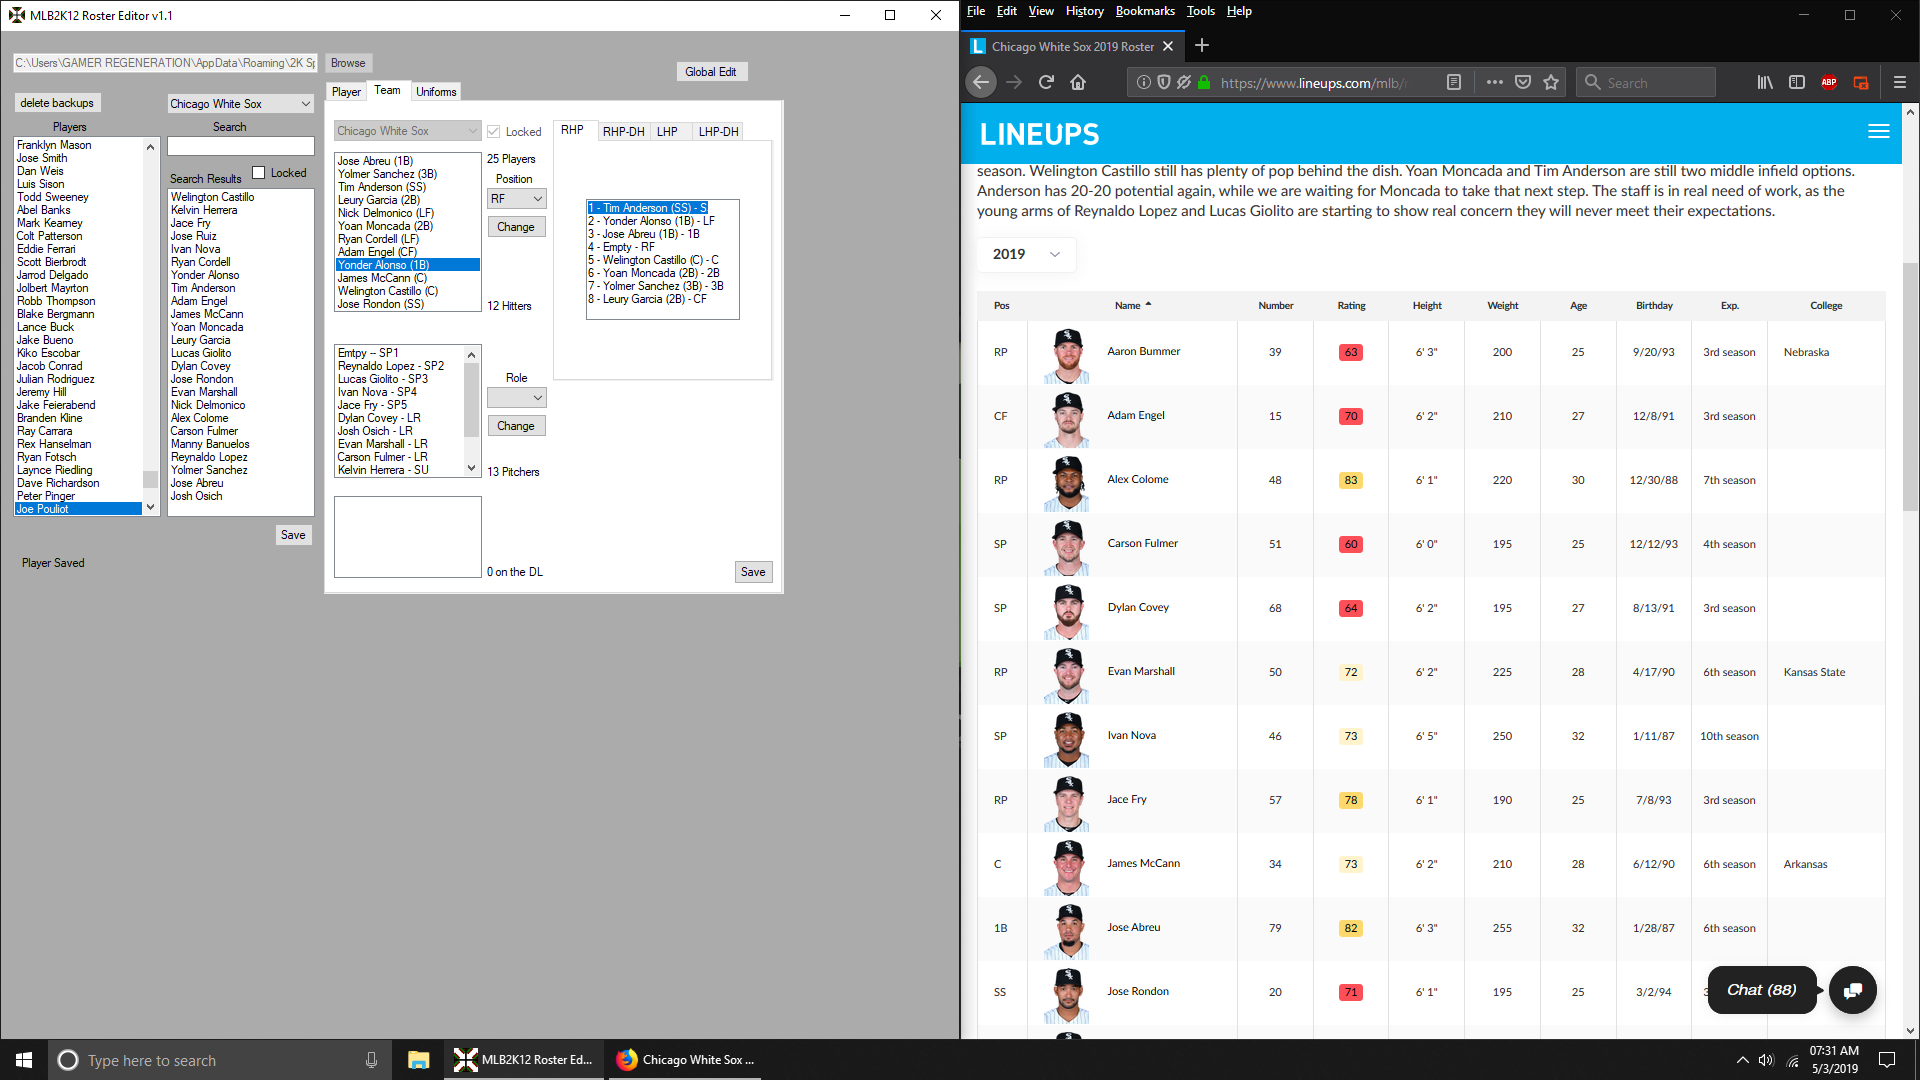Sort roster table by Name column
1920x1080 pixels.
1133,306
